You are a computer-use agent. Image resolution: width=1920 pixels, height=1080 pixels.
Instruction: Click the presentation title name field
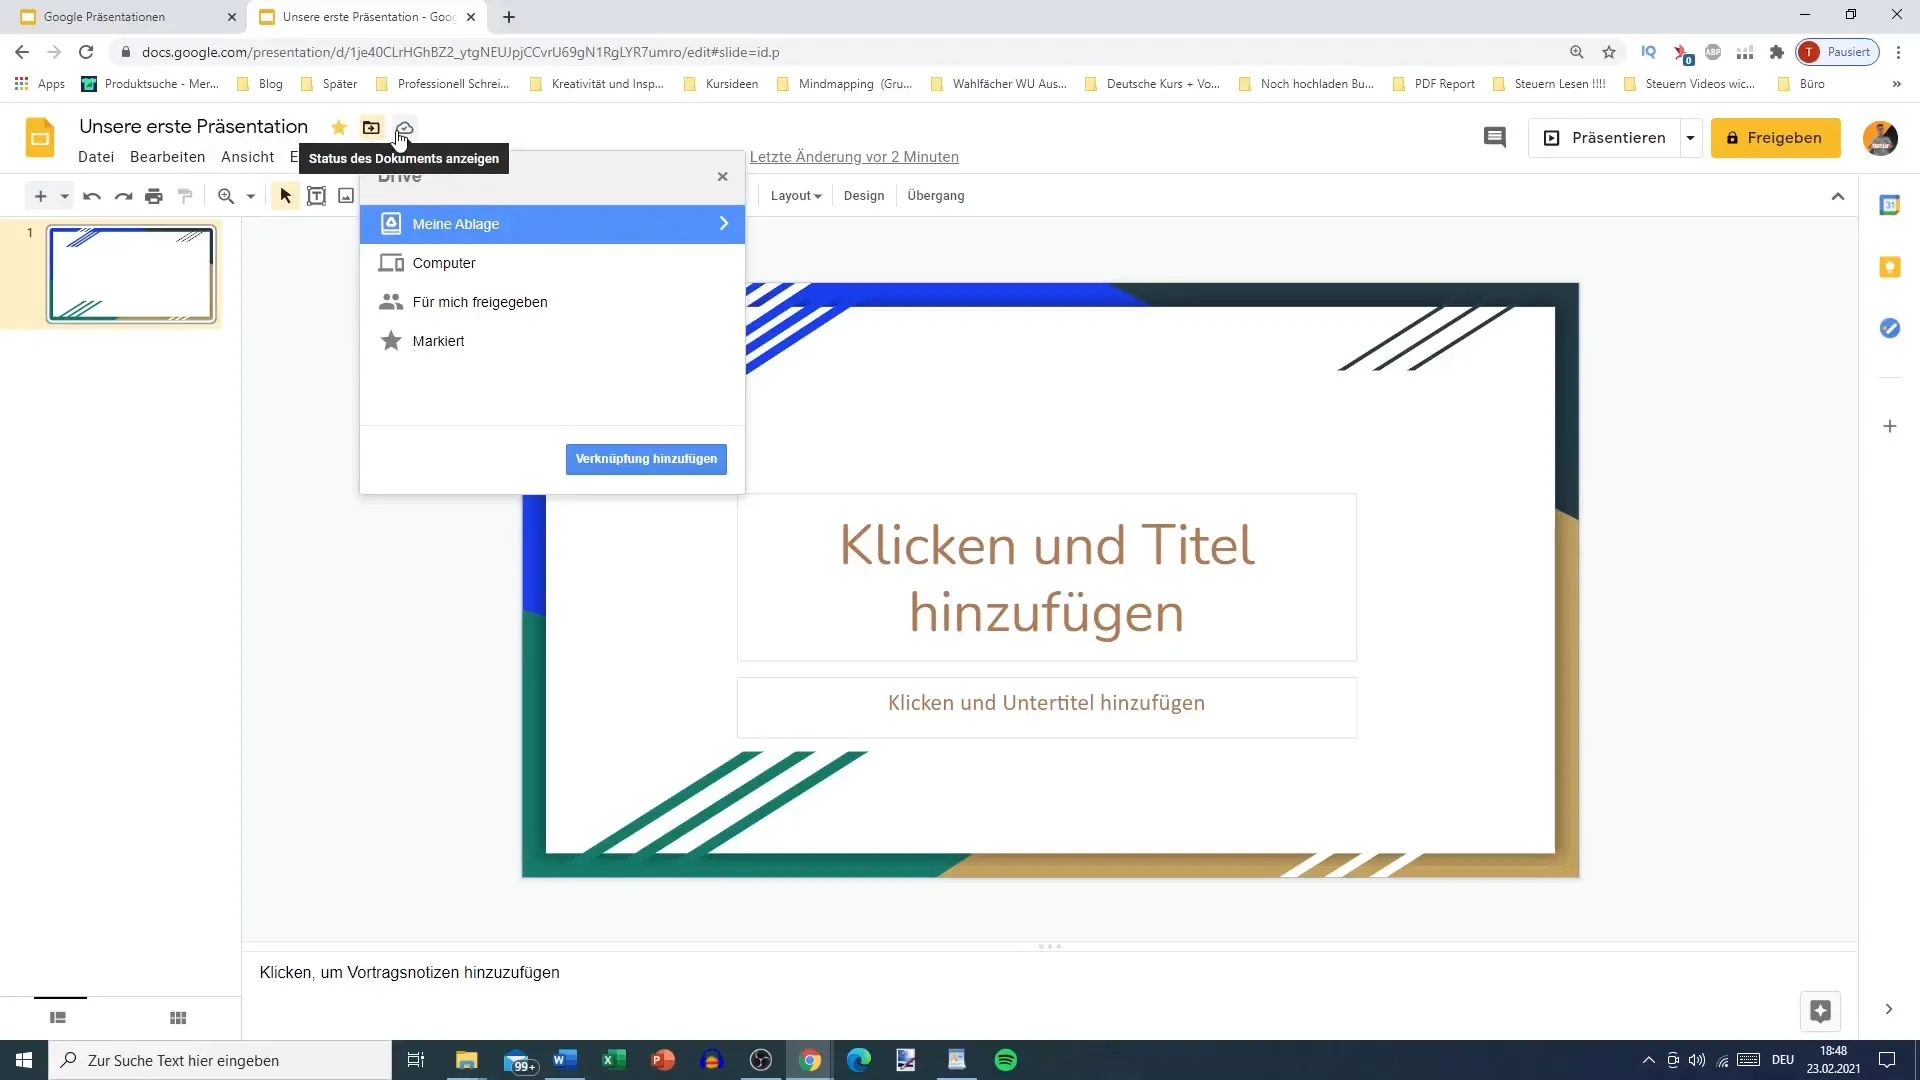coord(194,127)
